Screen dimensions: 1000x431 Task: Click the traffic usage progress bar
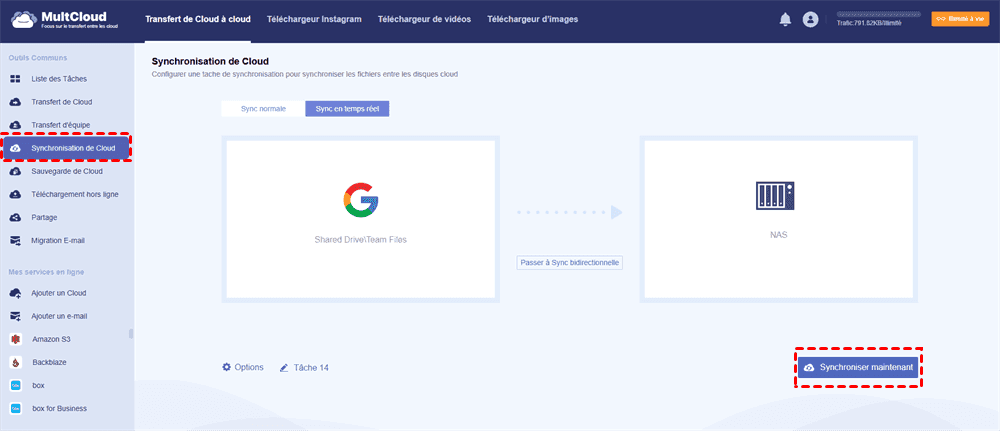879,13
